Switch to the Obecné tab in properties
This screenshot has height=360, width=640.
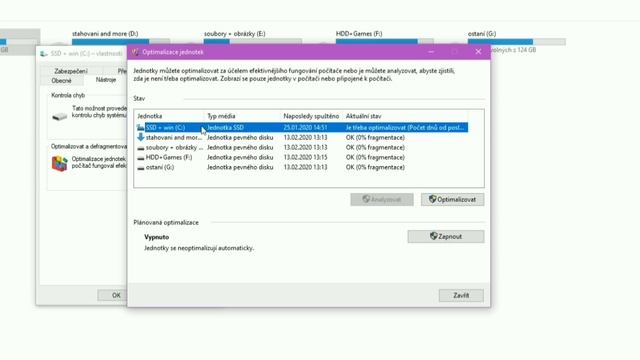[x=61, y=80]
